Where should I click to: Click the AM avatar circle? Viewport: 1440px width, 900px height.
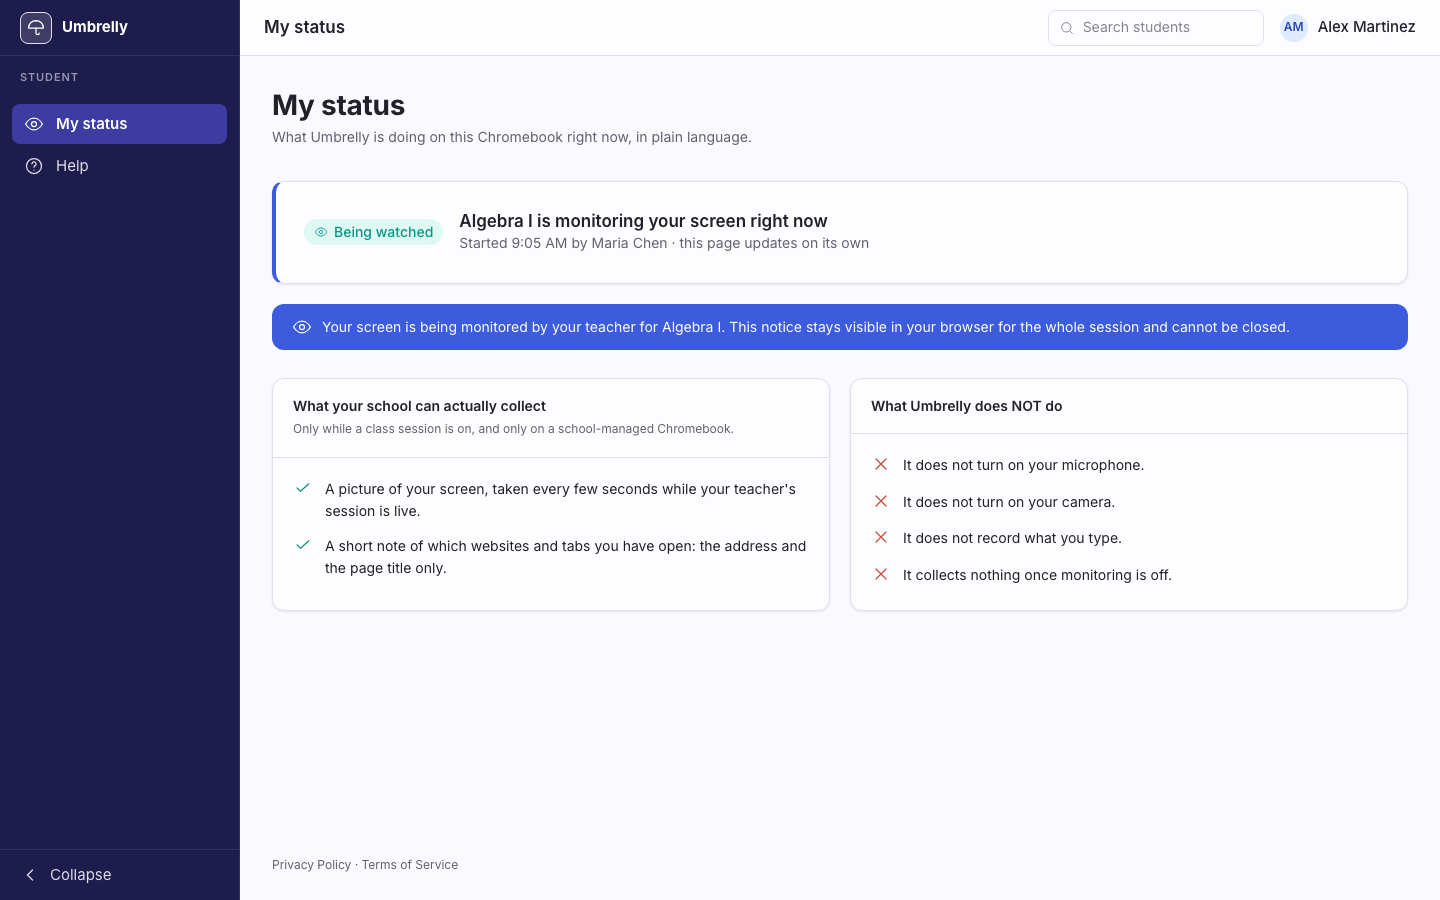[x=1294, y=28]
